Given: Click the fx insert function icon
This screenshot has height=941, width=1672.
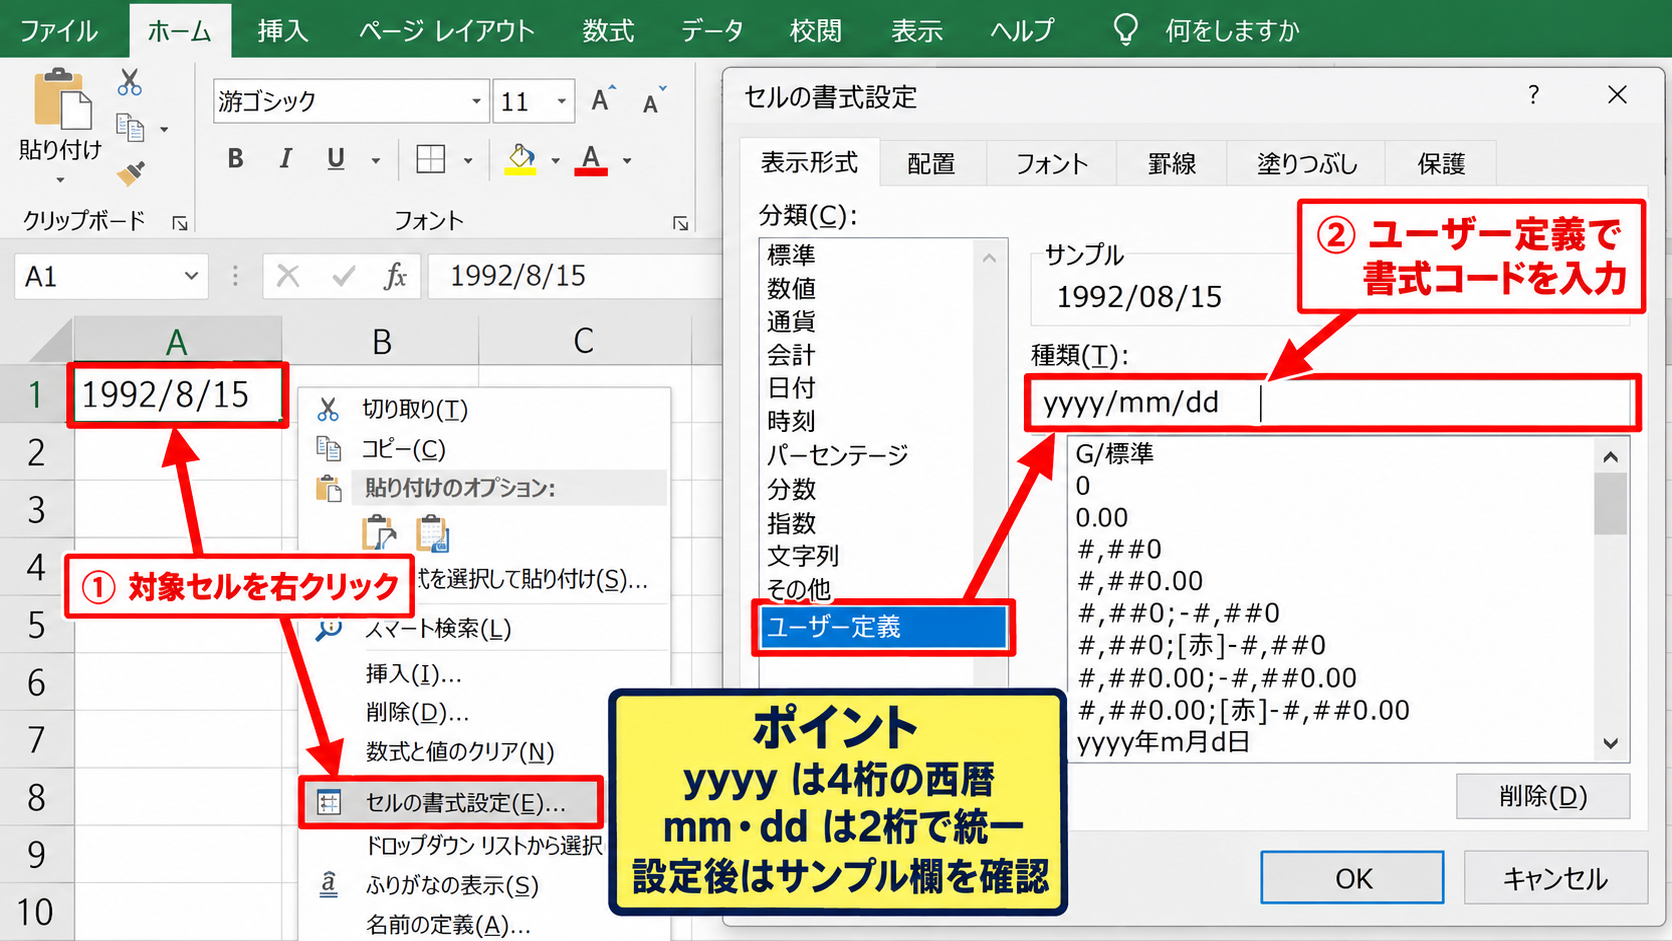Looking at the screenshot, I should (x=395, y=276).
